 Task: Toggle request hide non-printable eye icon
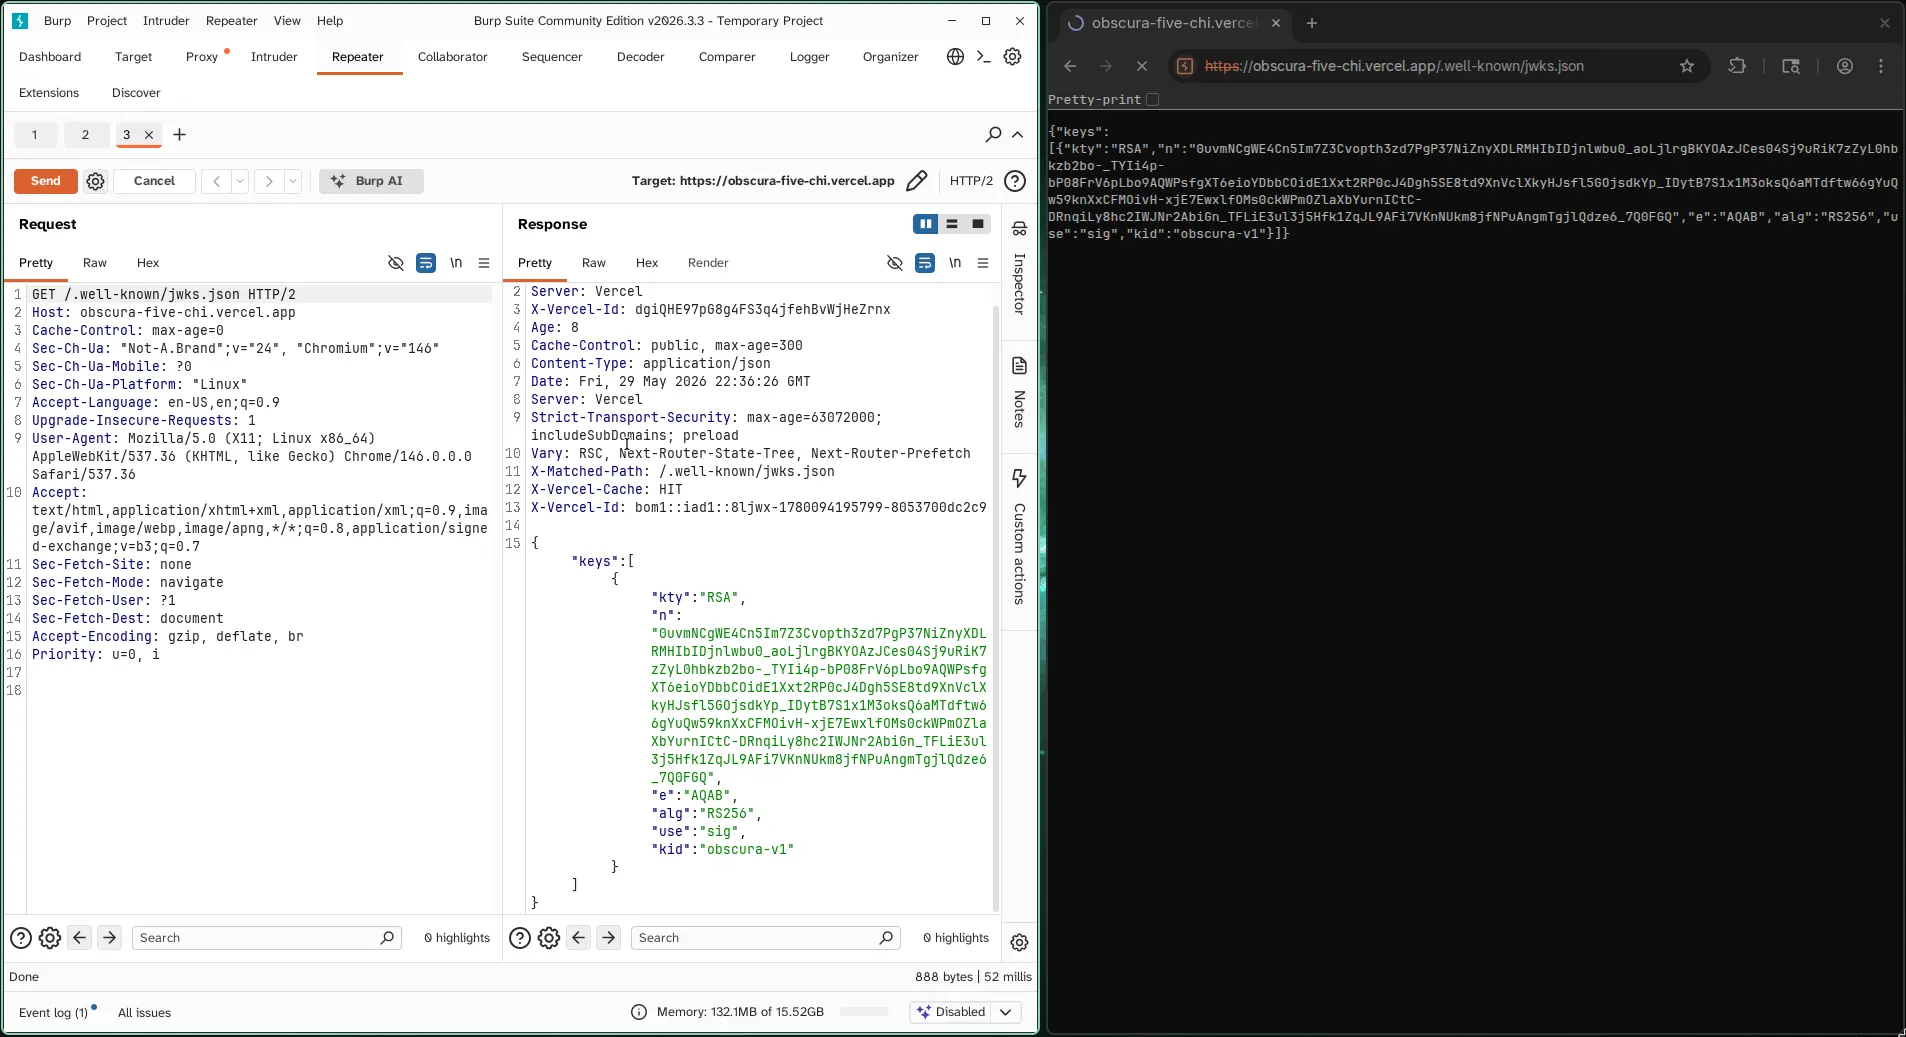pyautogui.click(x=396, y=263)
